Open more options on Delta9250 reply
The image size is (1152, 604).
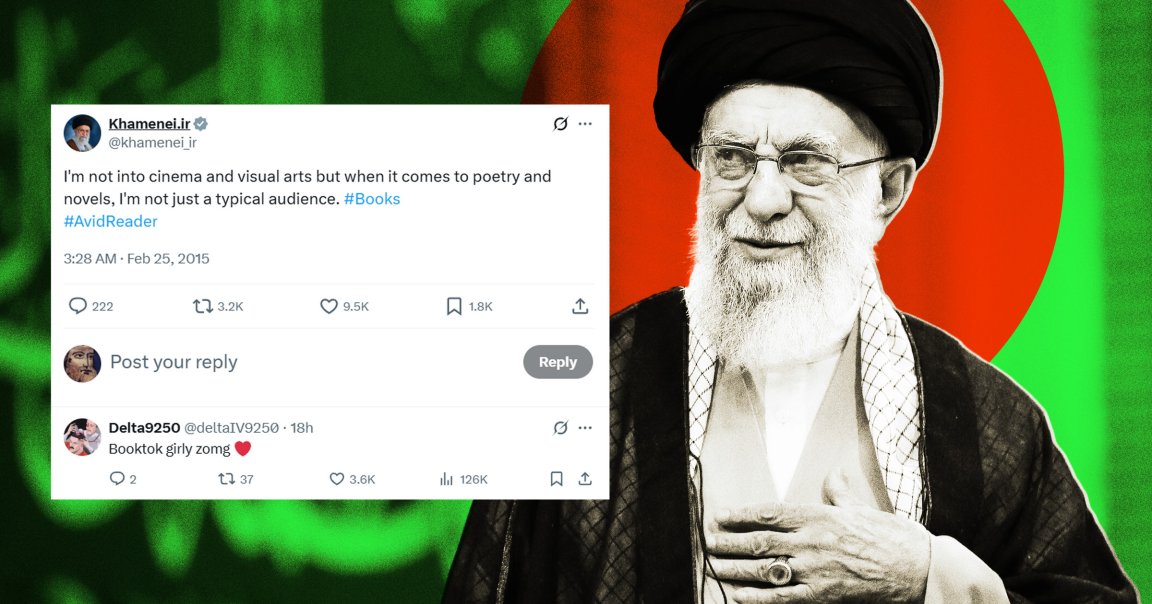click(585, 428)
